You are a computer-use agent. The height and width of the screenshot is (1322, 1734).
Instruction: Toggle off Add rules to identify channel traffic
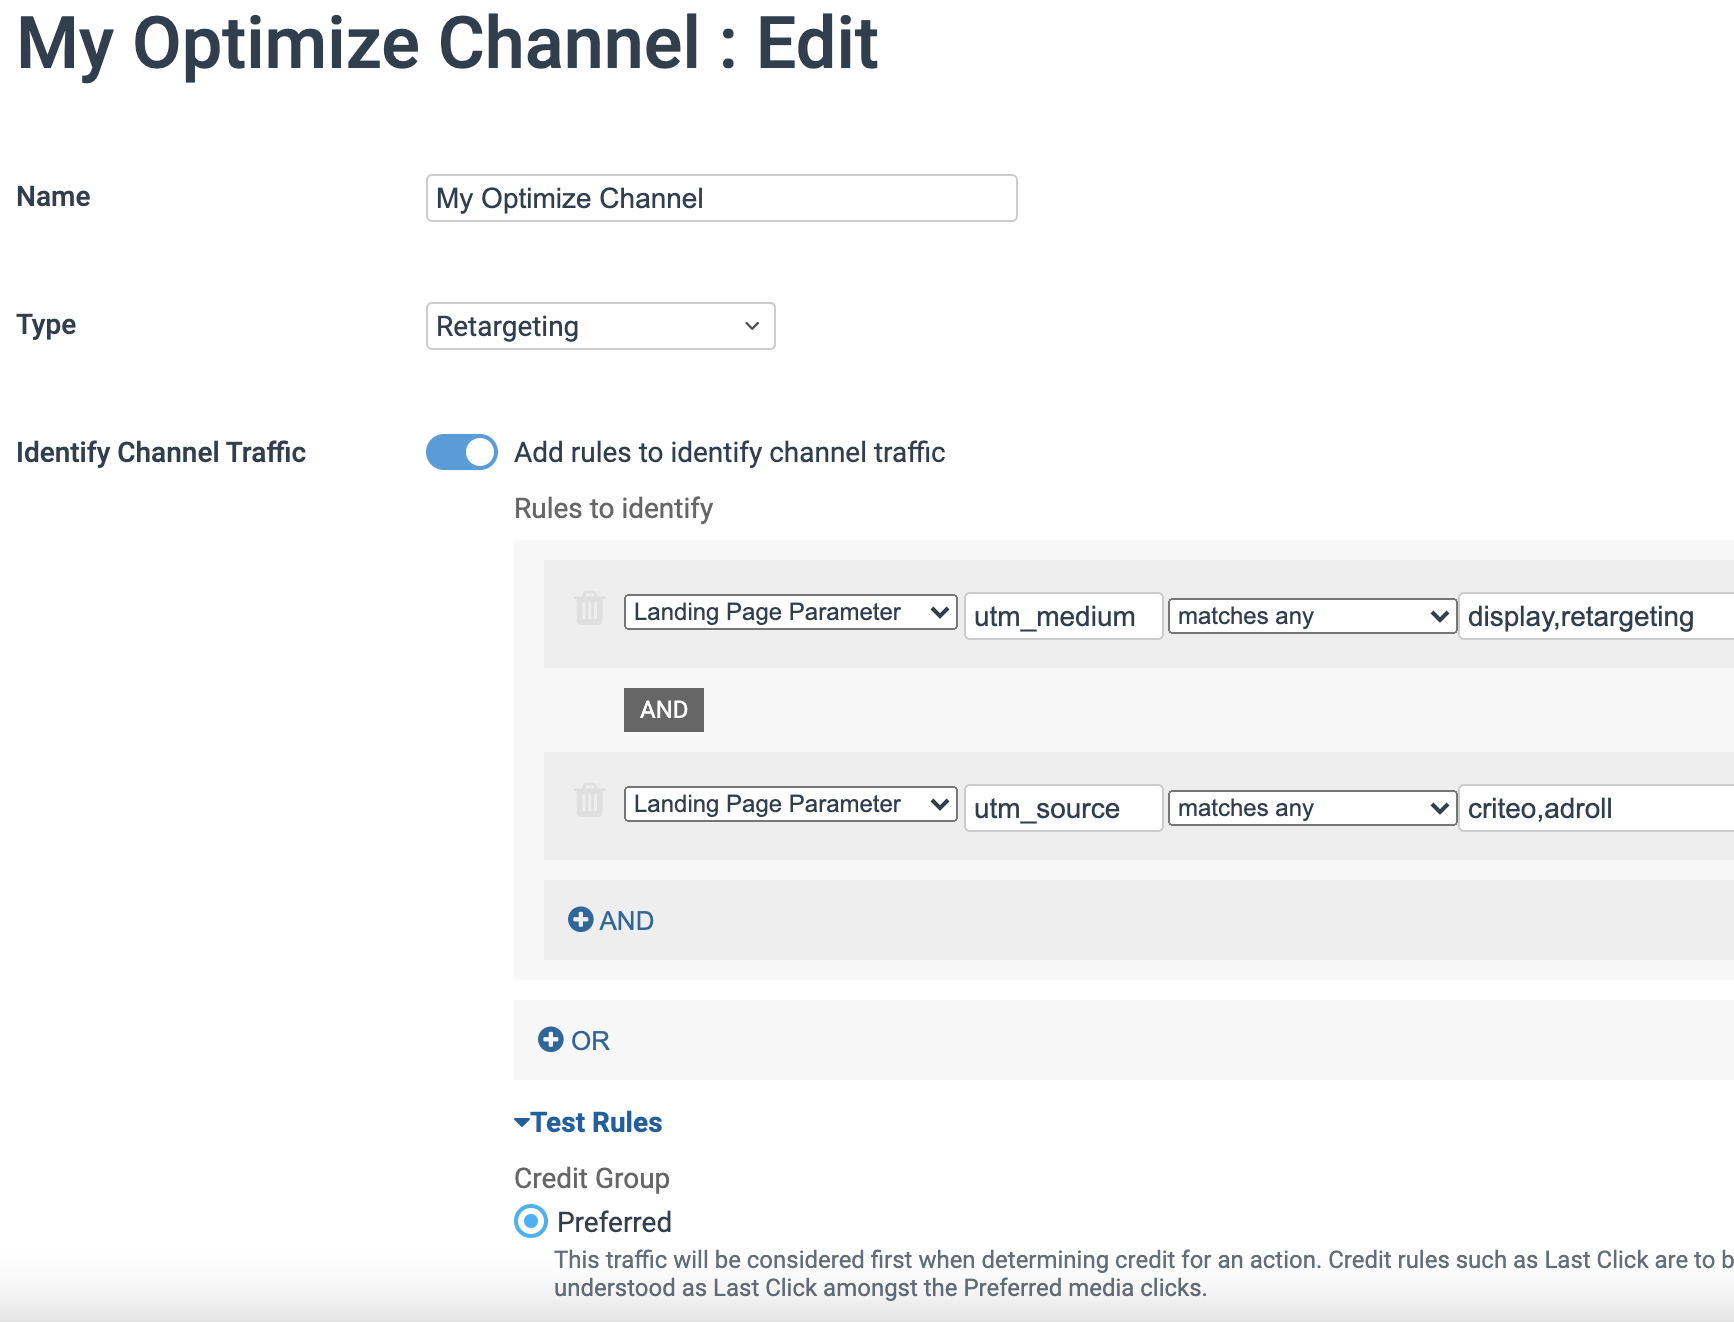462,452
